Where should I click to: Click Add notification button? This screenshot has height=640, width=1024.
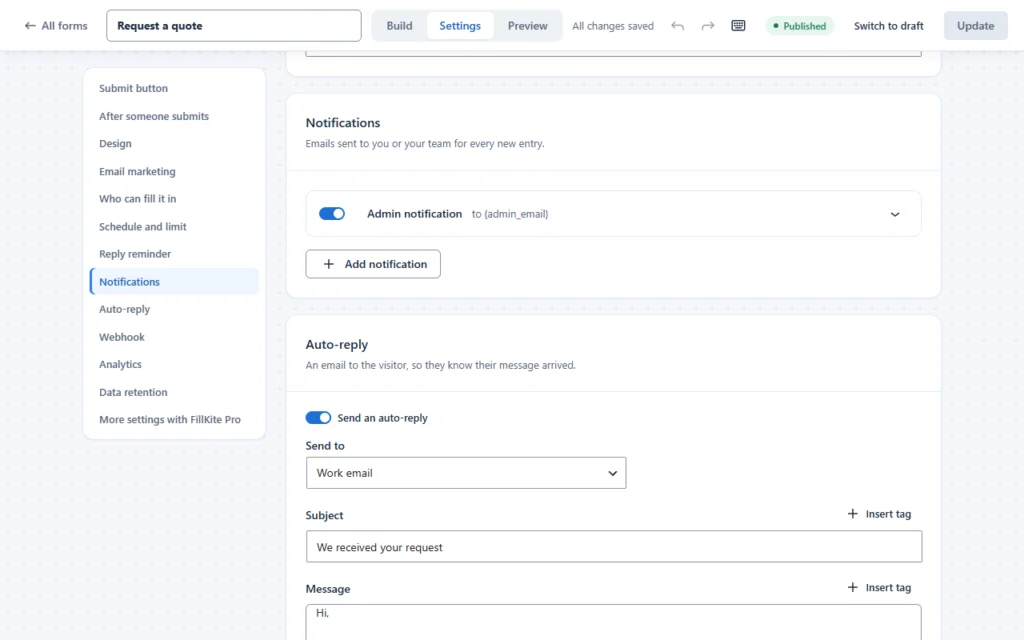(x=373, y=264)
